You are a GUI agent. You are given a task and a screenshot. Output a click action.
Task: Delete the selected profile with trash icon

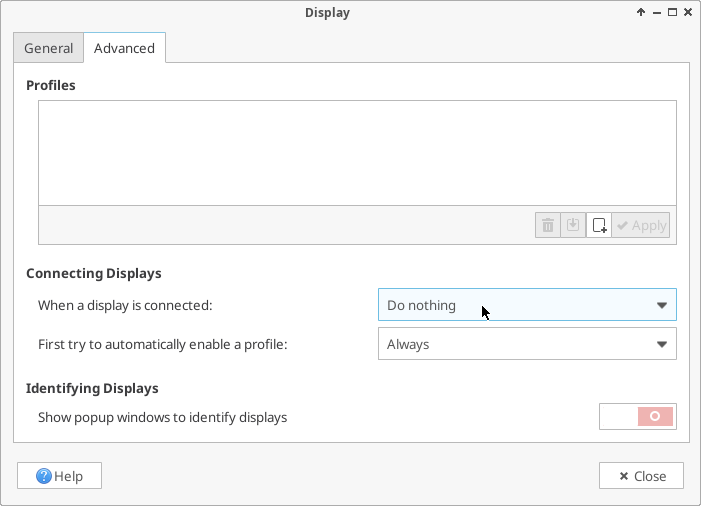(x=548, y=225)
